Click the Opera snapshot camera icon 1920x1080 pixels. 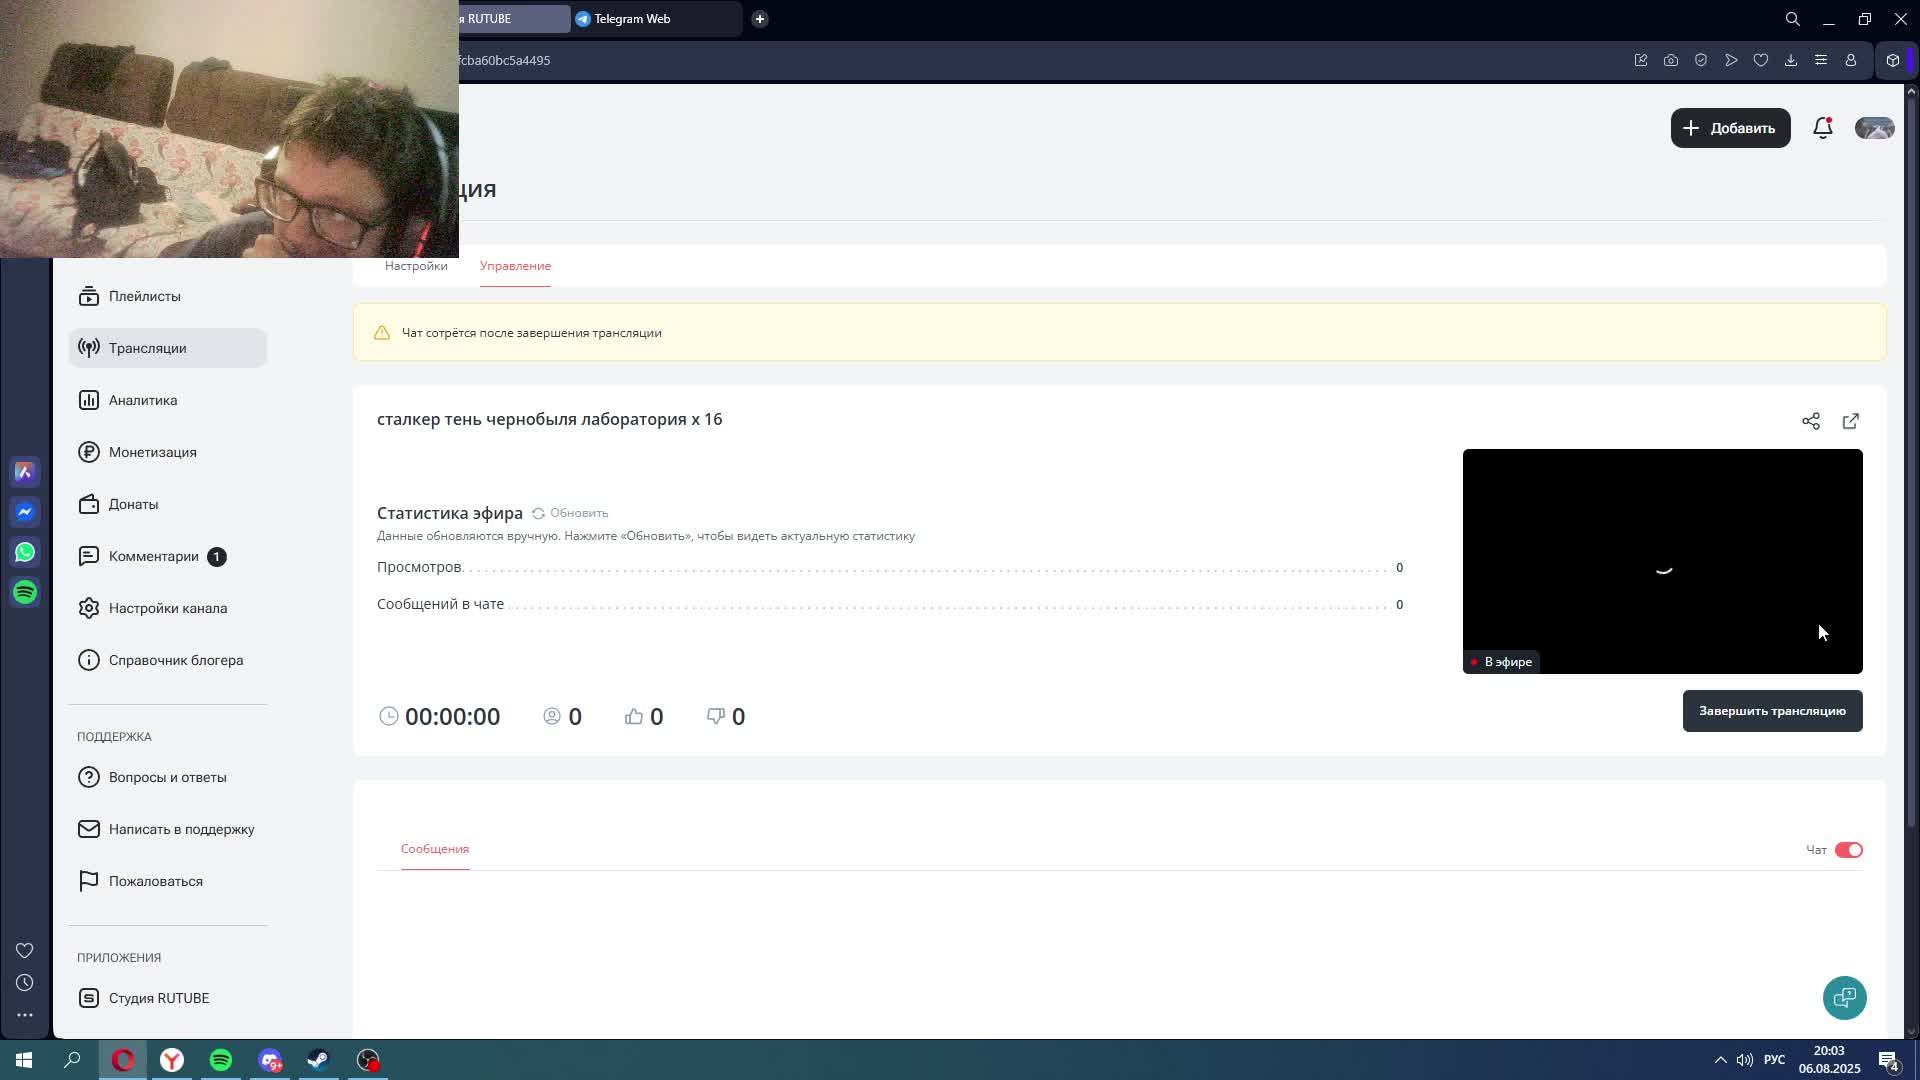[1670, 60]
